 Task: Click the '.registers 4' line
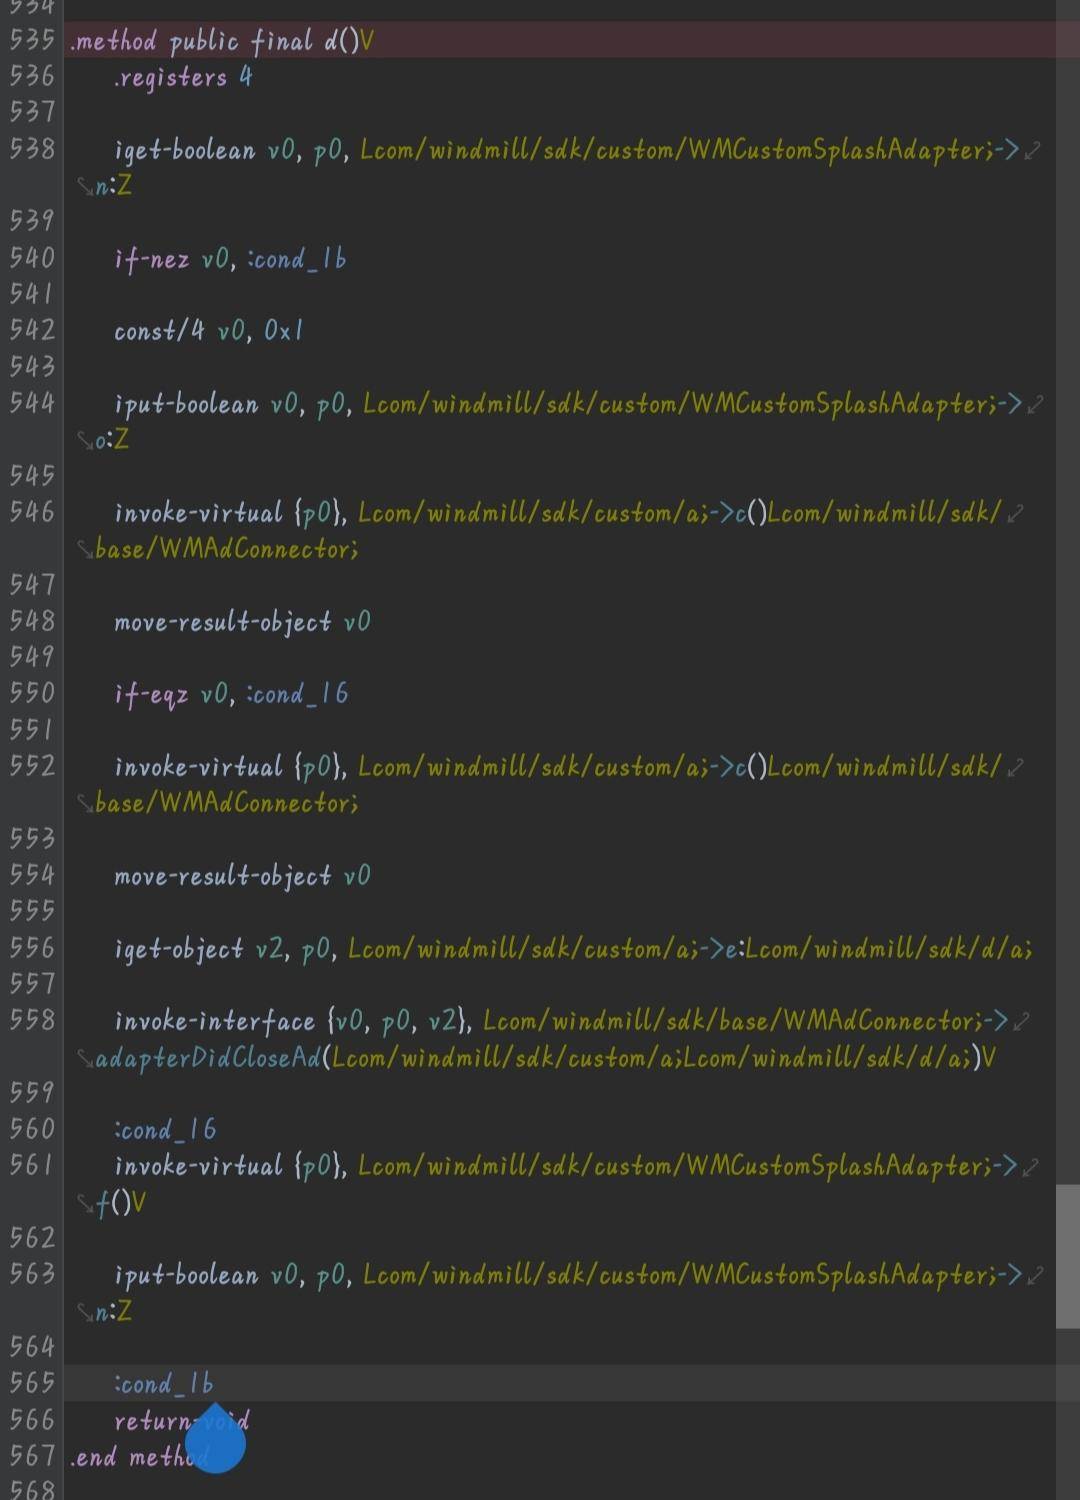tap(183, 77)
